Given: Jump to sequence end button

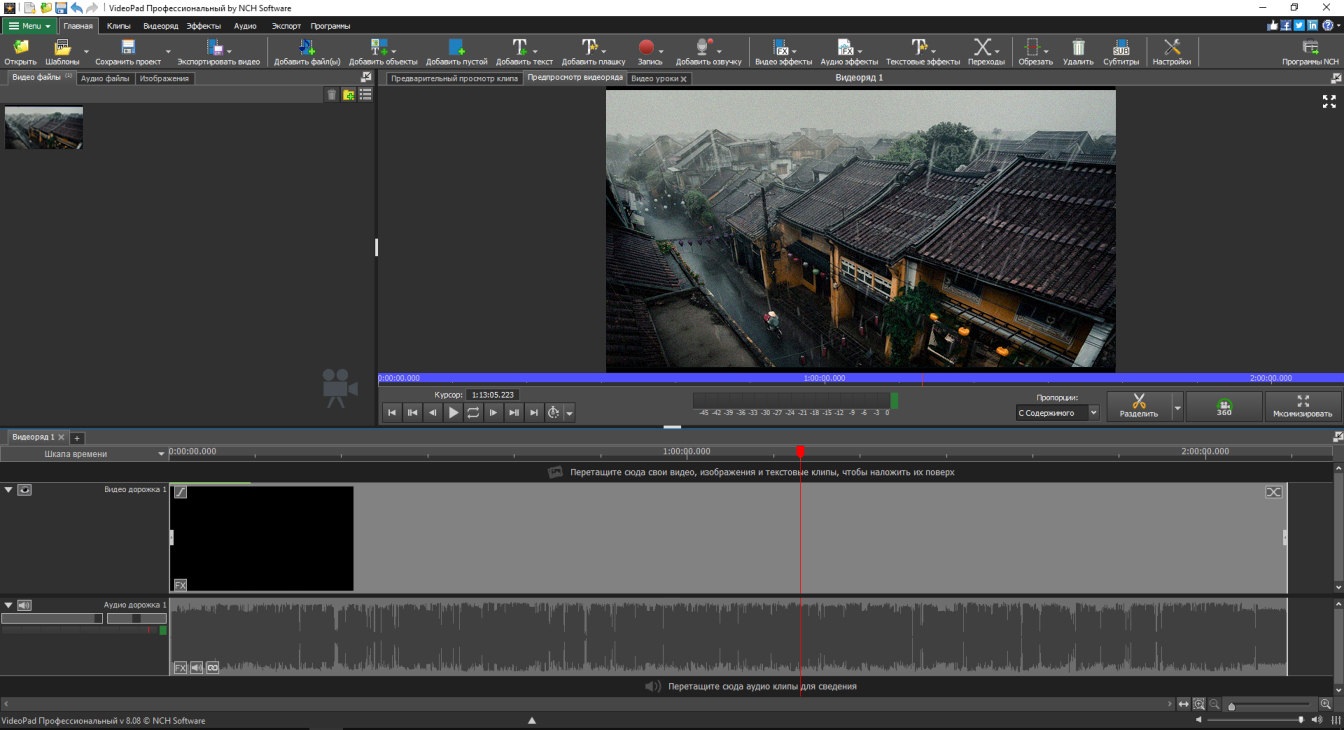Looking at the screenshot, I should pyautogui.click(x=534, y=412).
